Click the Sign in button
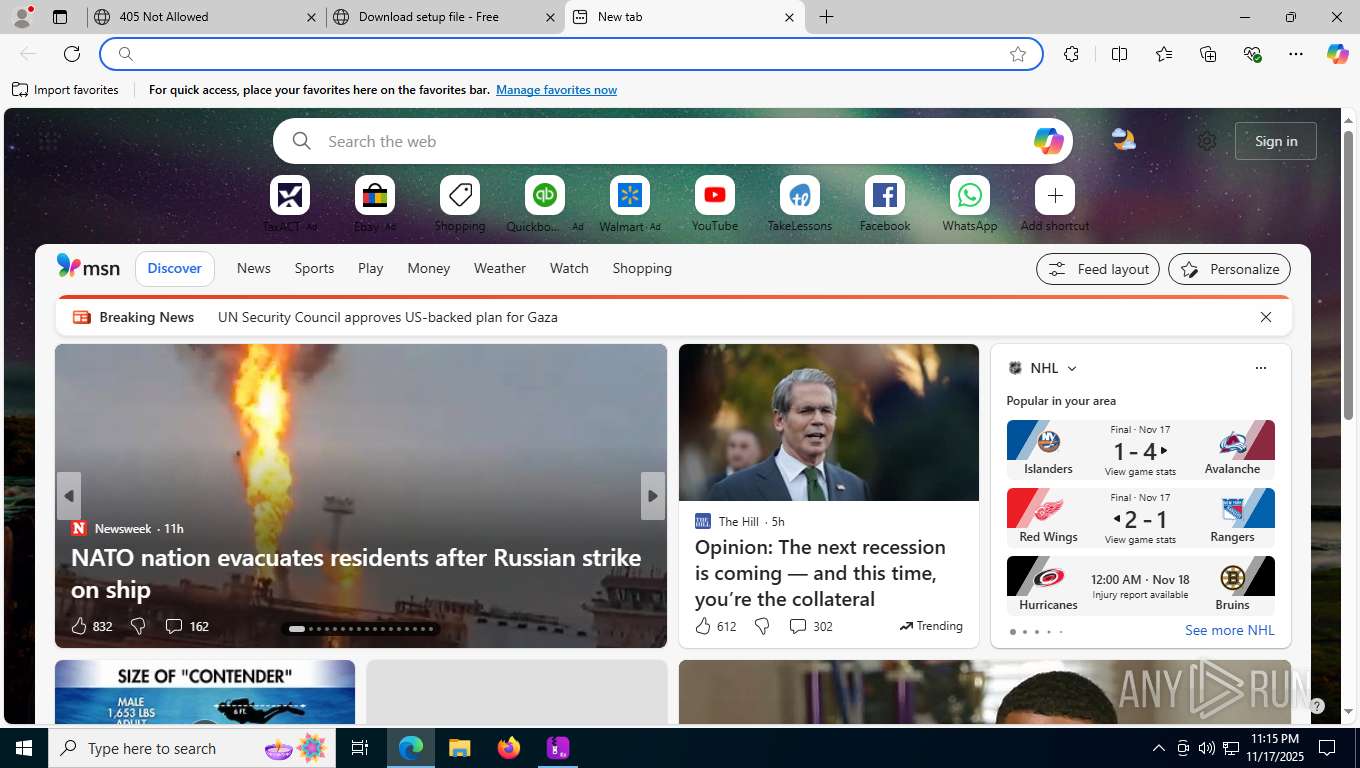 pyautogui.click(x=1276, y=141)
